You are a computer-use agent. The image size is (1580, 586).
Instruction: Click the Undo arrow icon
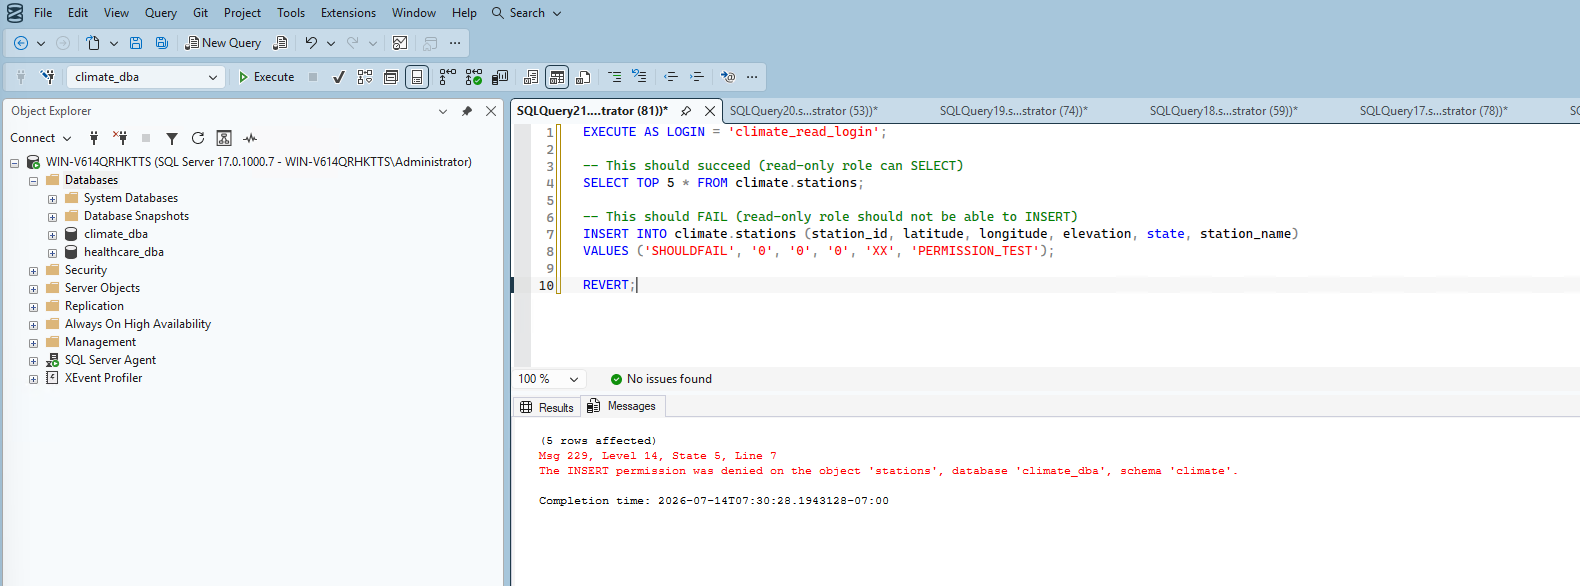coord(311,43)
